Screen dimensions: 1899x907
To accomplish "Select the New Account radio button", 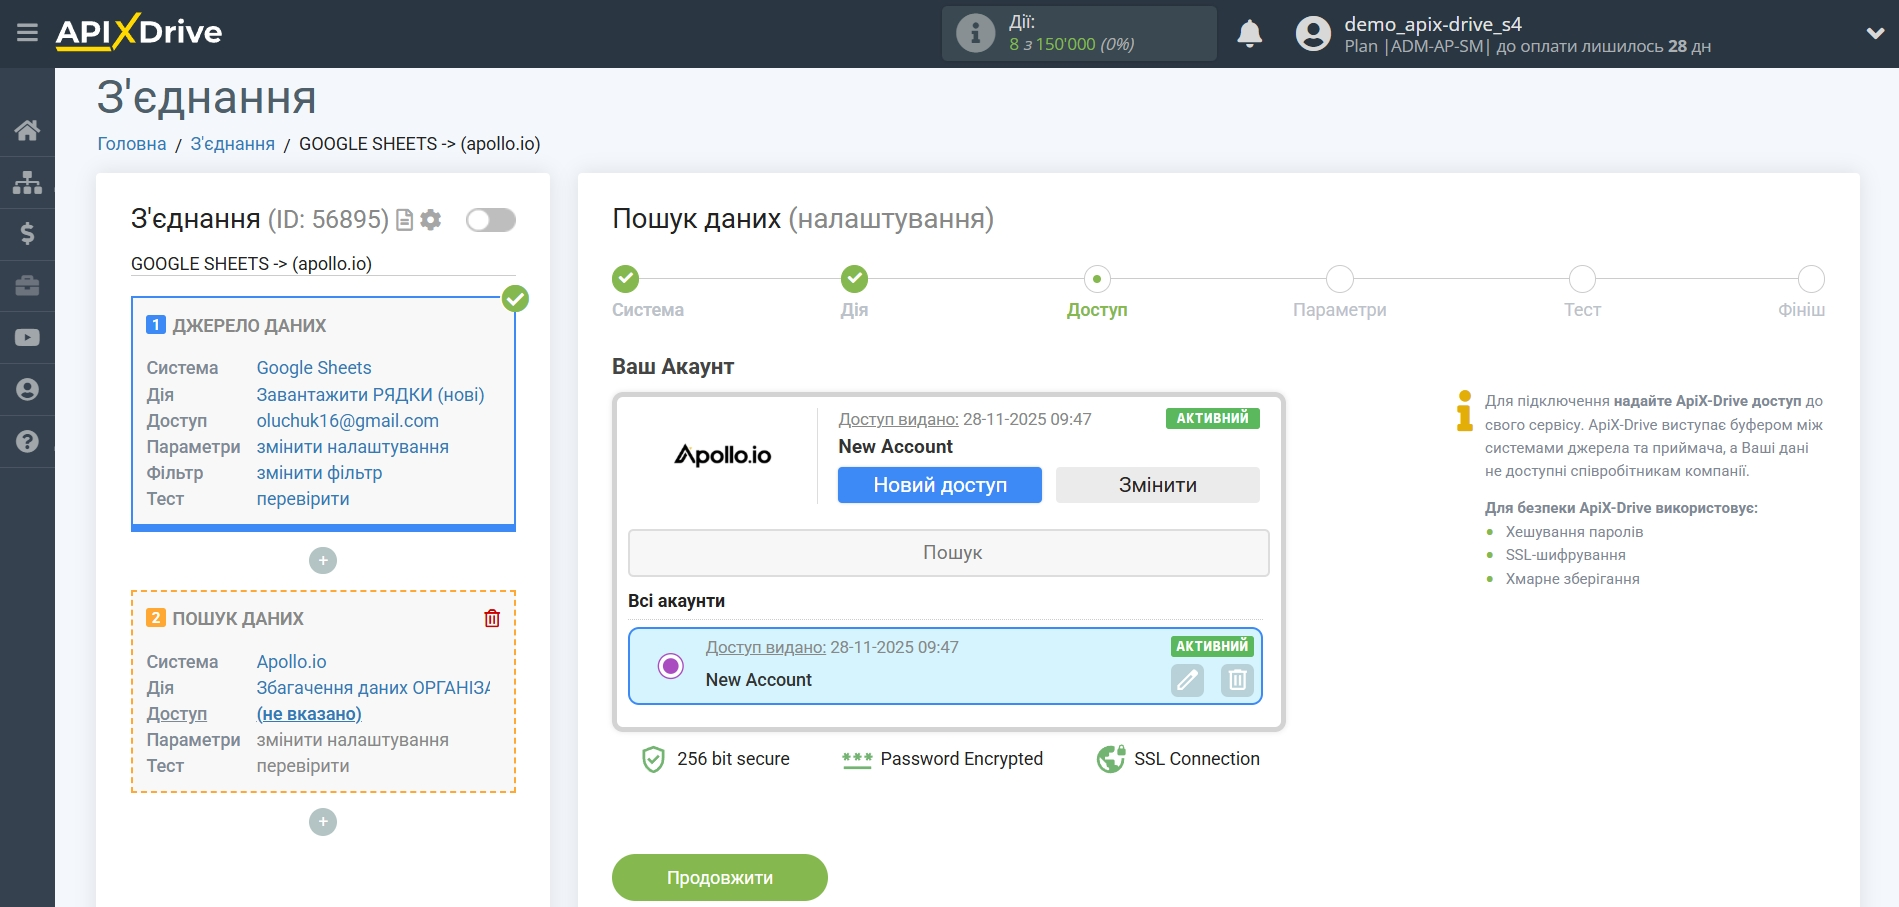I will pyautogui.click(x=670, y=664).
